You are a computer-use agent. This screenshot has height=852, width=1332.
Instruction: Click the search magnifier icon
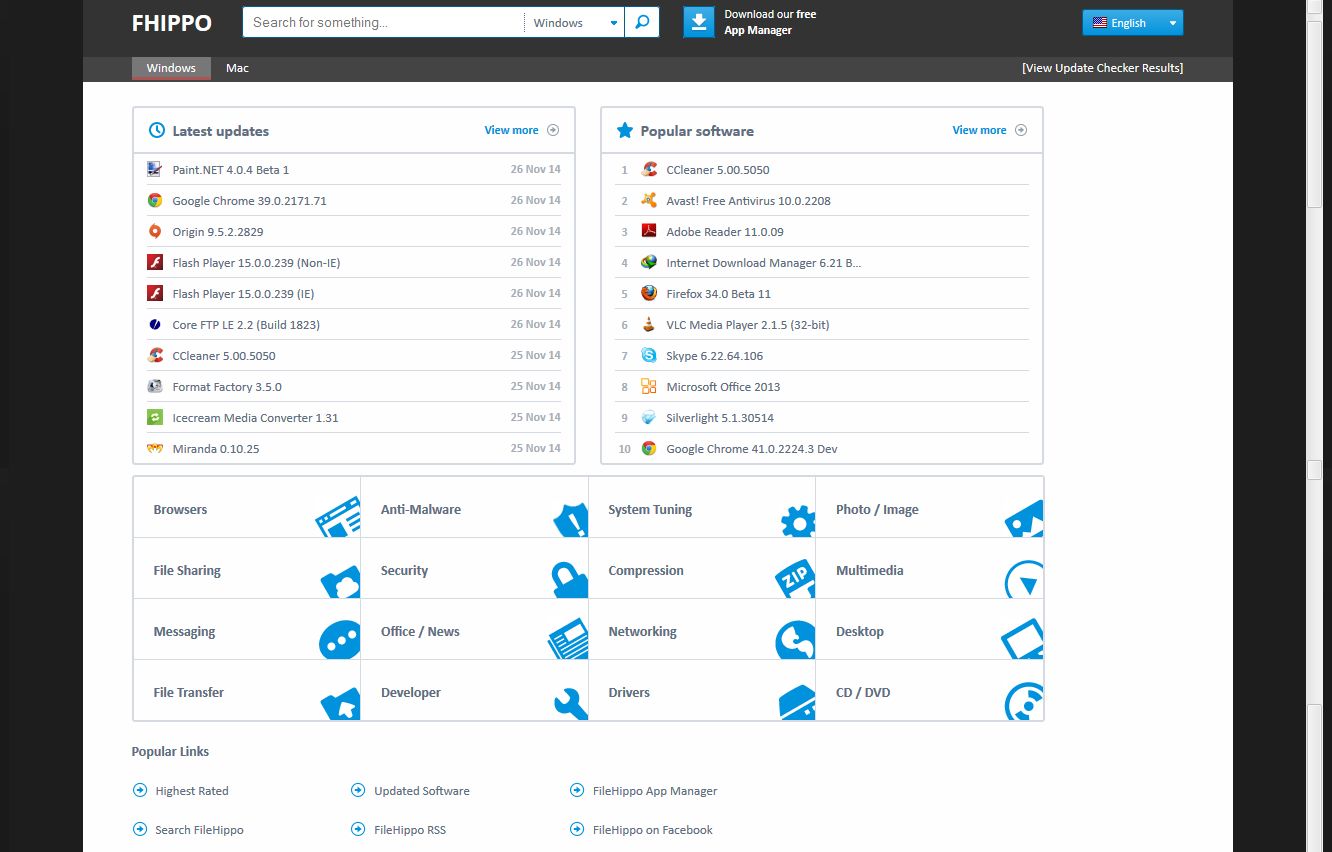click(x=642, y=21)
